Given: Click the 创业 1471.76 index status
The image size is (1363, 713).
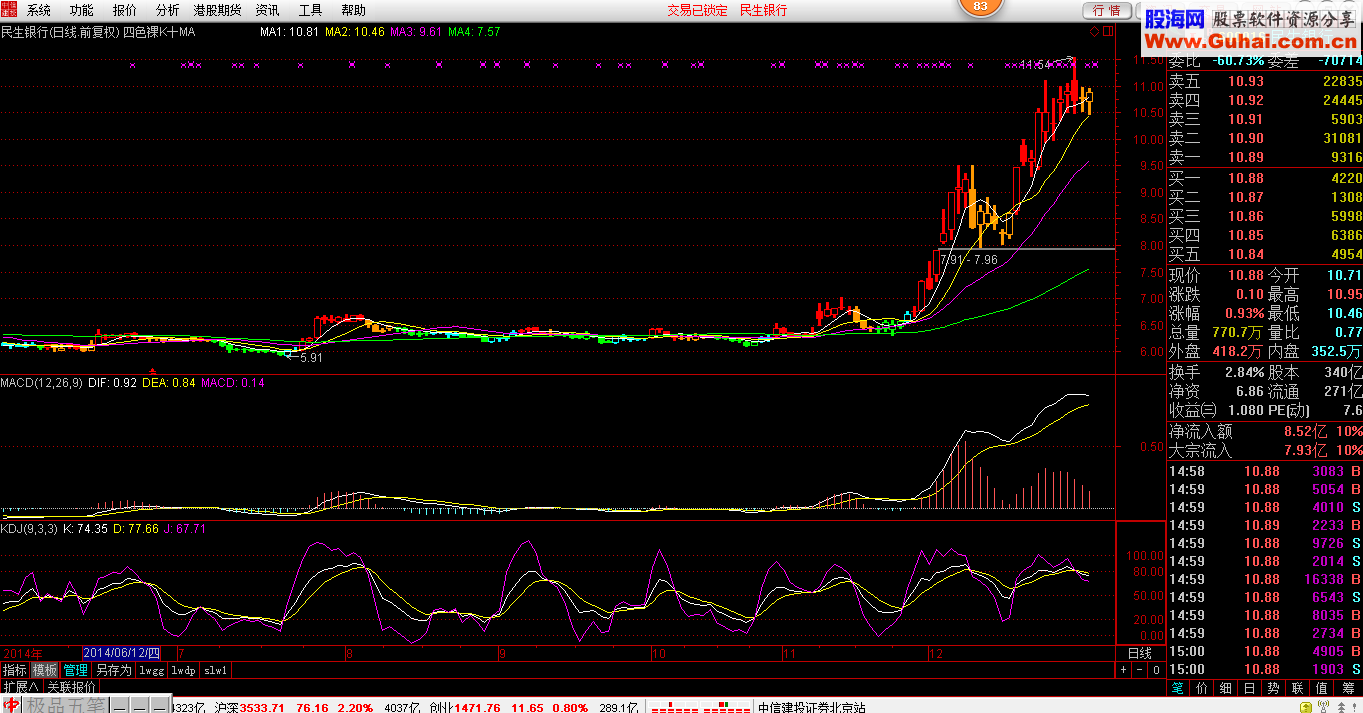Looking at the screenshot, I should click(465, 707).
